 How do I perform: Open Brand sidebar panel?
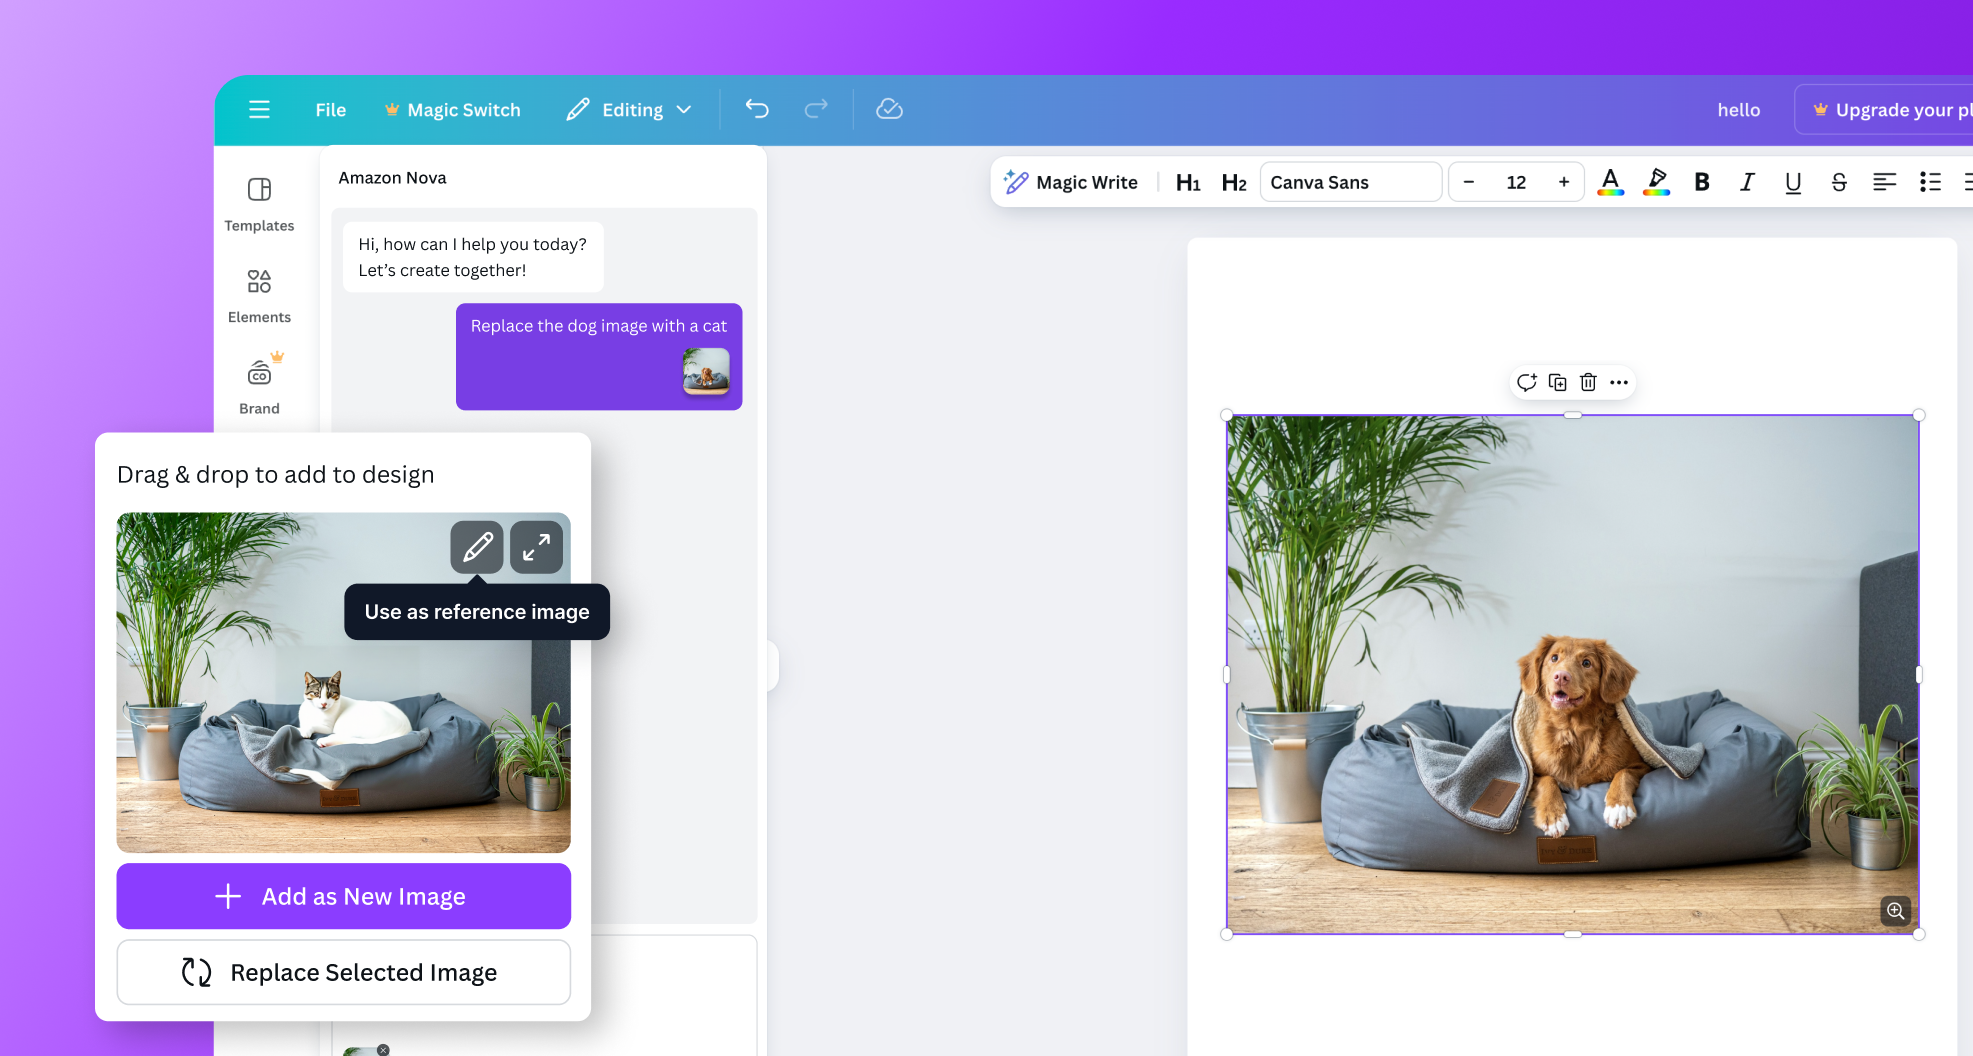click(x=259, y=386)
